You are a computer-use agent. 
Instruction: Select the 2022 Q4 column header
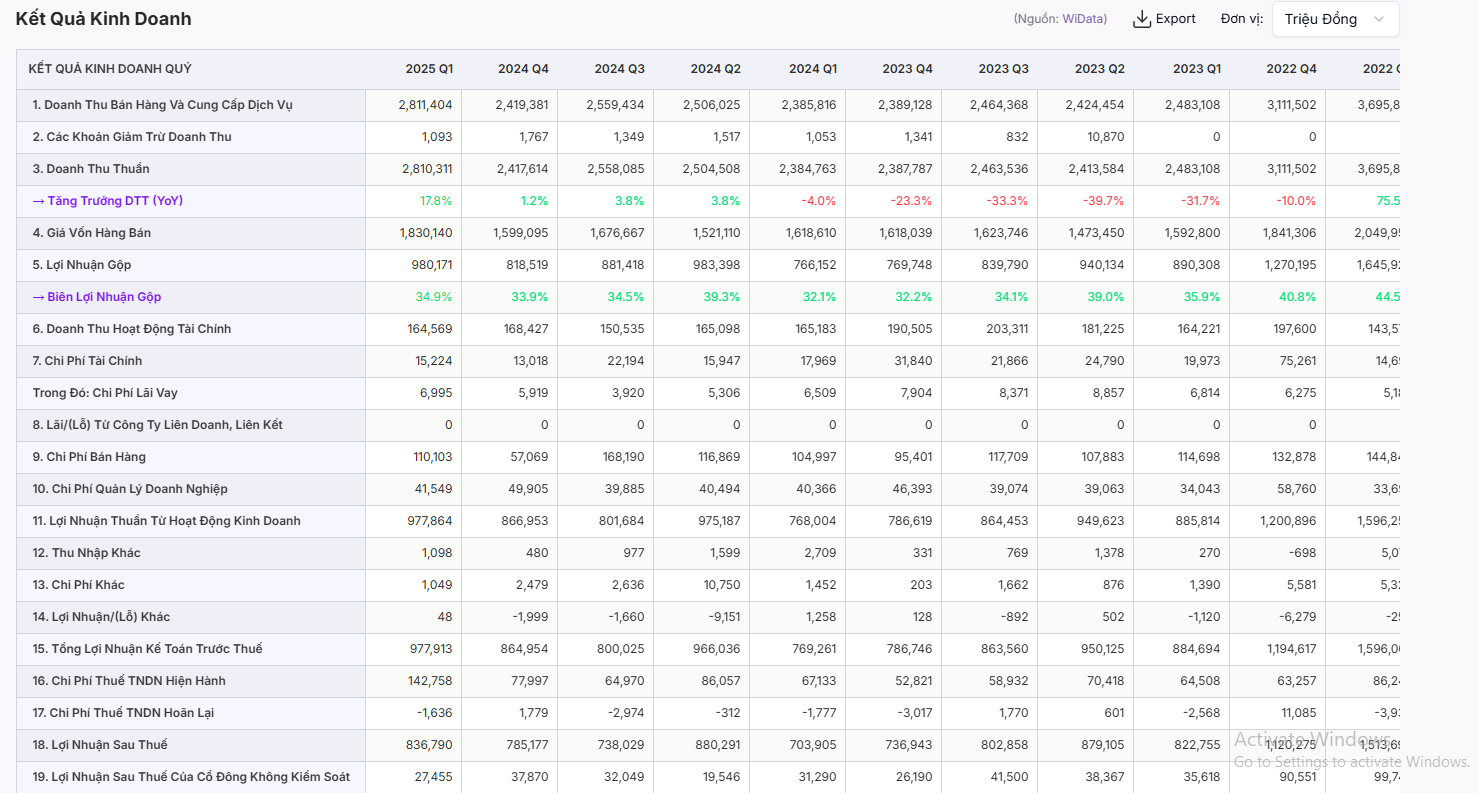[x=1291, y=69]
